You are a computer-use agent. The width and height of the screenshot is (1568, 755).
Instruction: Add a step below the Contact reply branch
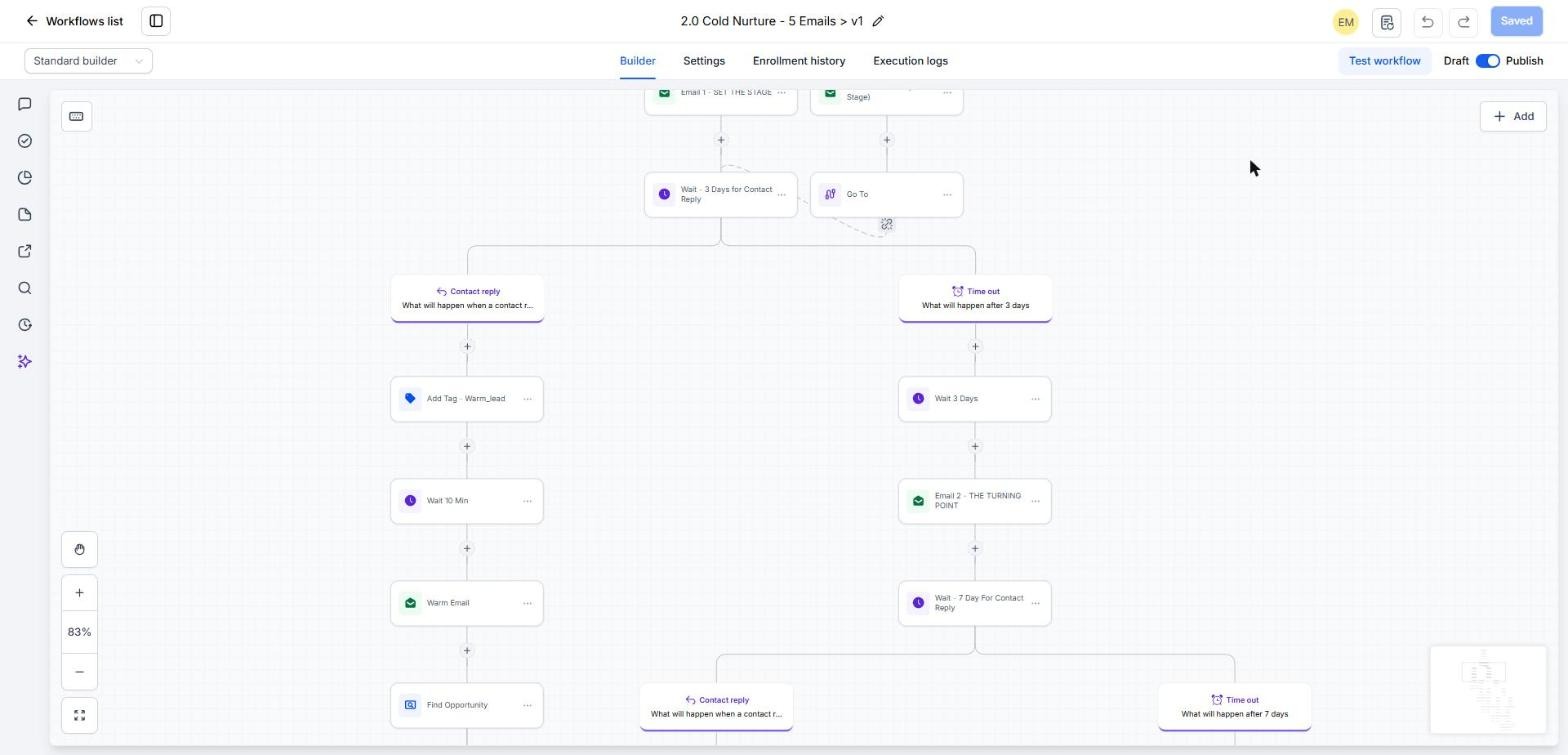pos(467,347)
